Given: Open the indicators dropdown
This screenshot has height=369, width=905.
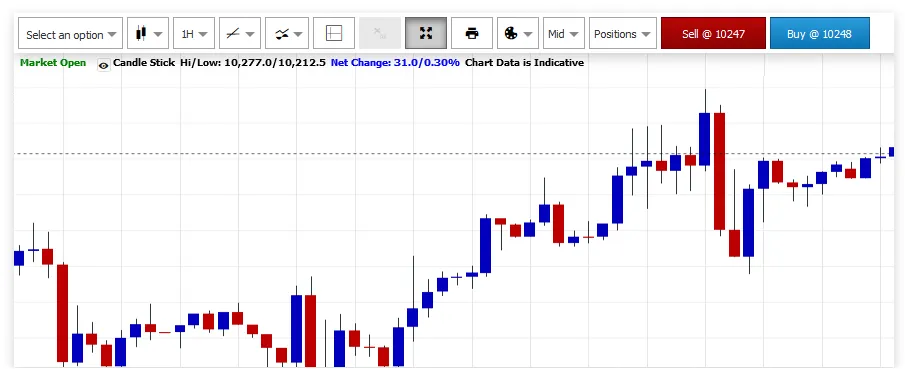Looking at the screenshot, I should [287, 33].
